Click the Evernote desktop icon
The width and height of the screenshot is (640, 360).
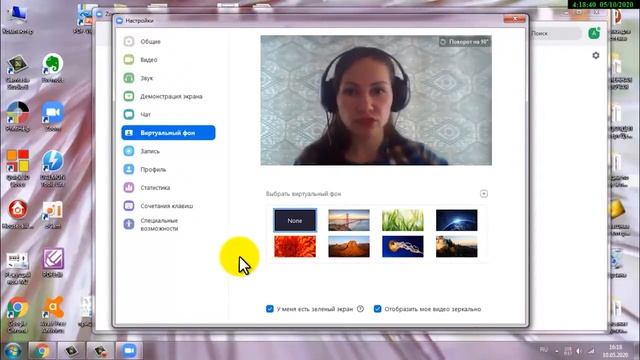pyautogui.click(x=52, y=69)
